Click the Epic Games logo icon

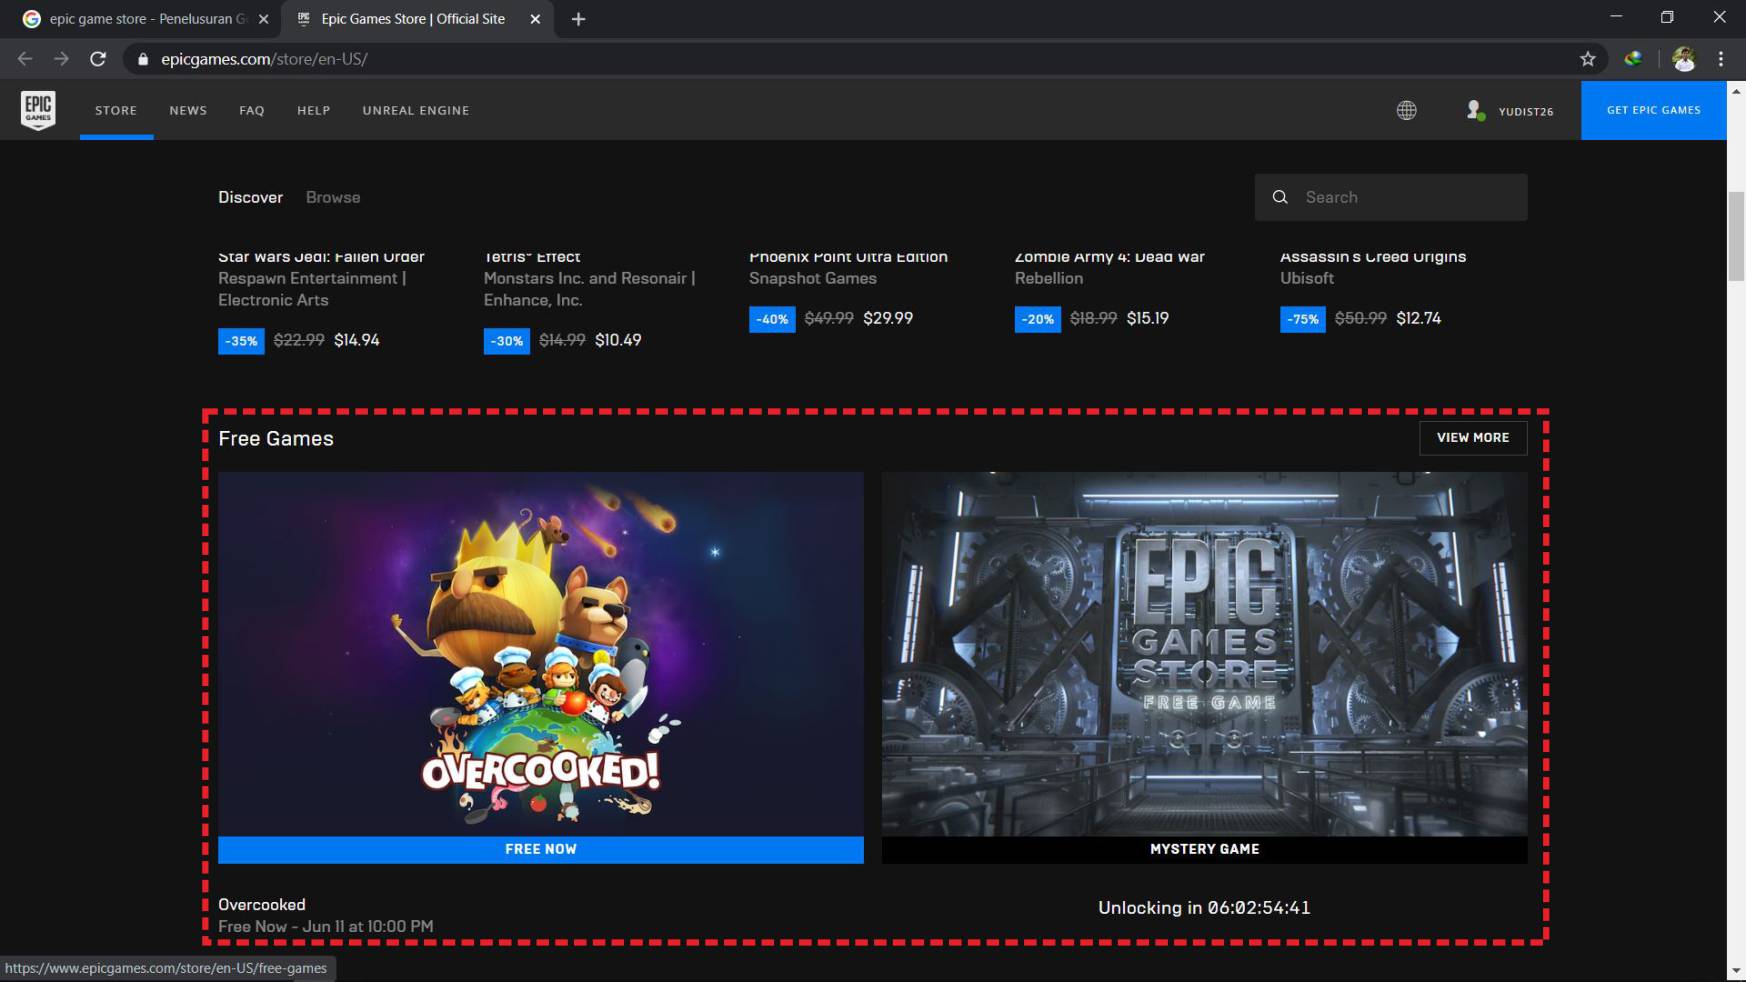38,110
